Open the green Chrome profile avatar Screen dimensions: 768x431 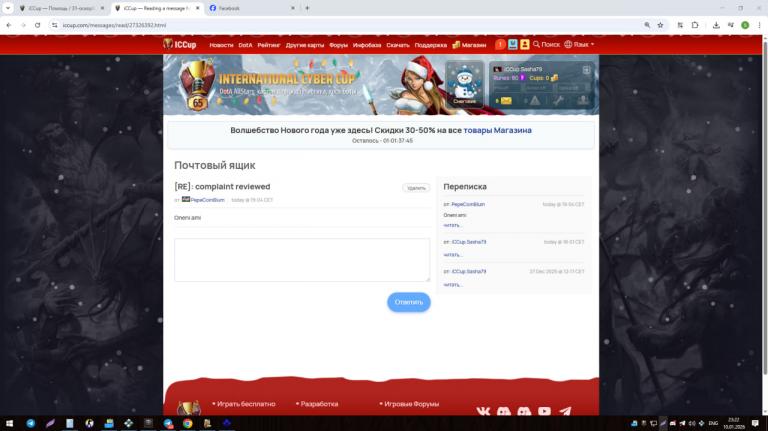coord(745,25)
